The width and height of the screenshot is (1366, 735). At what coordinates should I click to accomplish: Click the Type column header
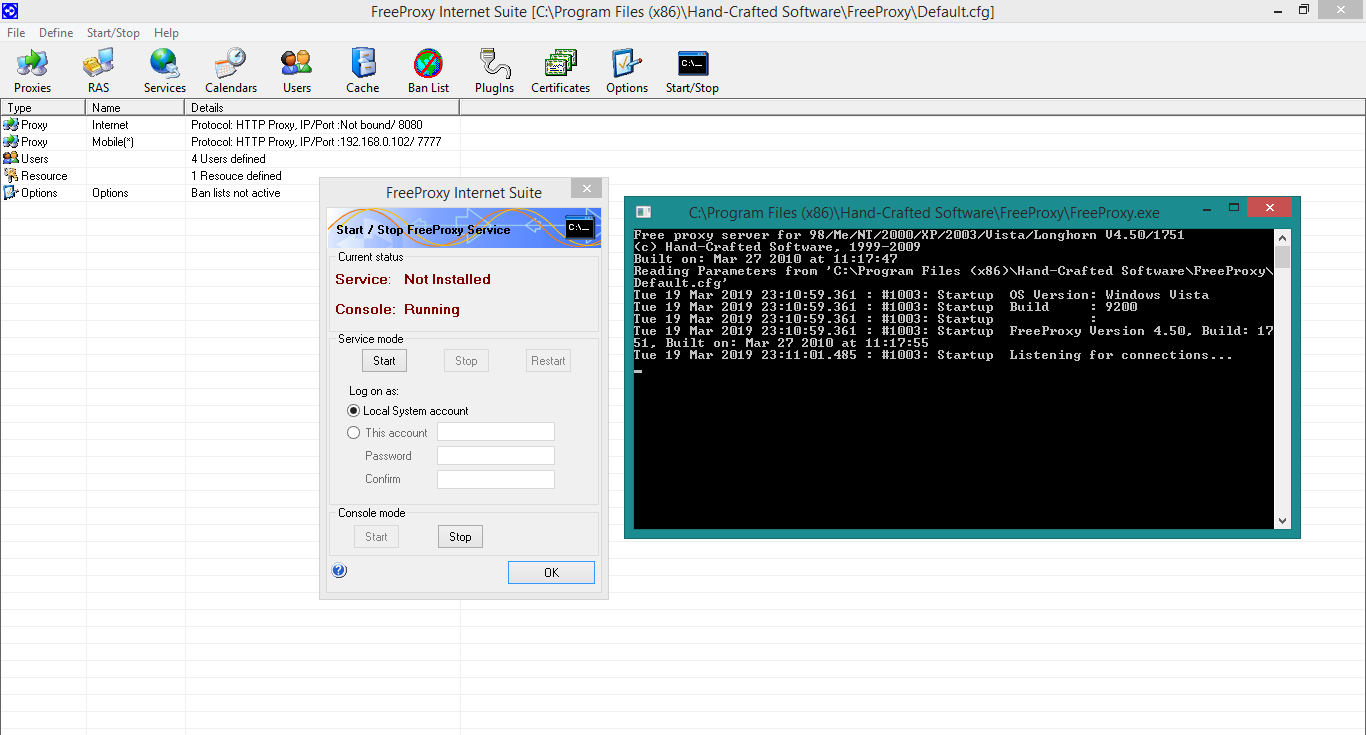point(44,107)
